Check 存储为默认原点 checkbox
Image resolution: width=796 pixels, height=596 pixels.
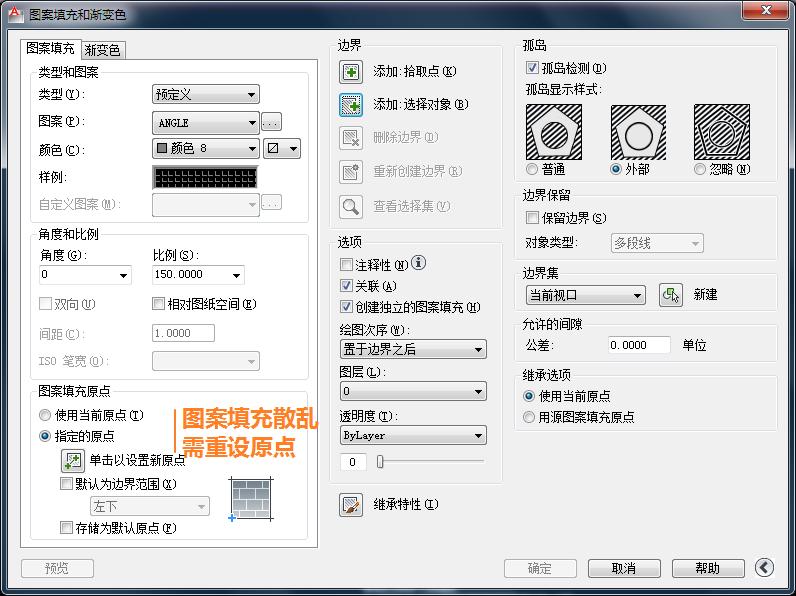pyautogui.click(x=66, y=527)
